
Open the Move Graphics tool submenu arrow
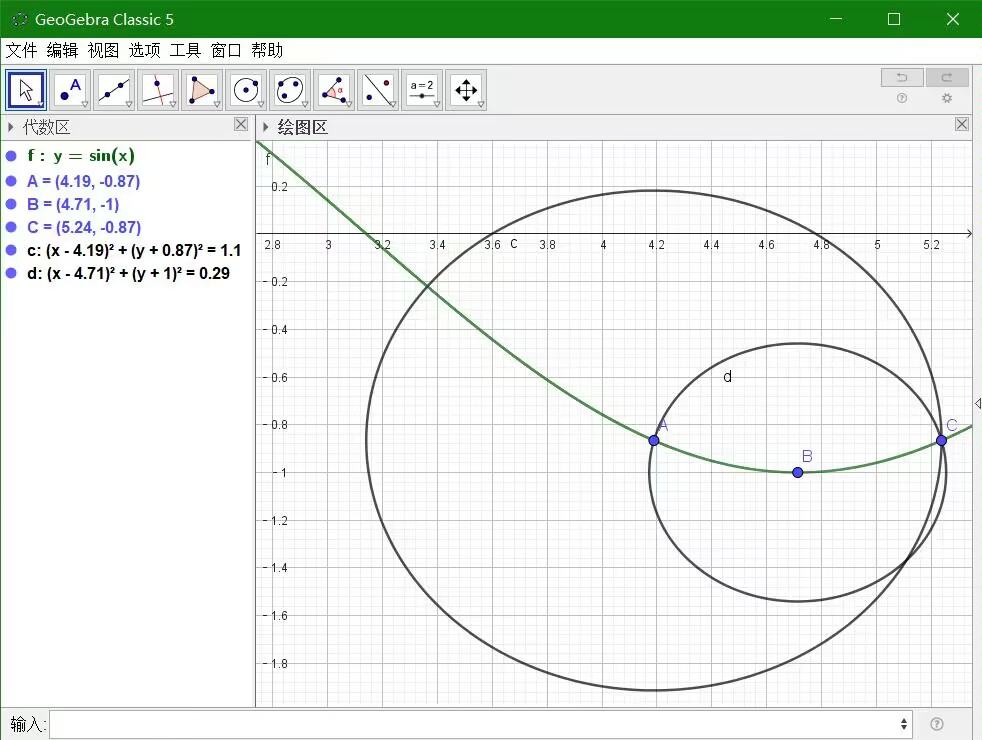[x=481, y=105]
